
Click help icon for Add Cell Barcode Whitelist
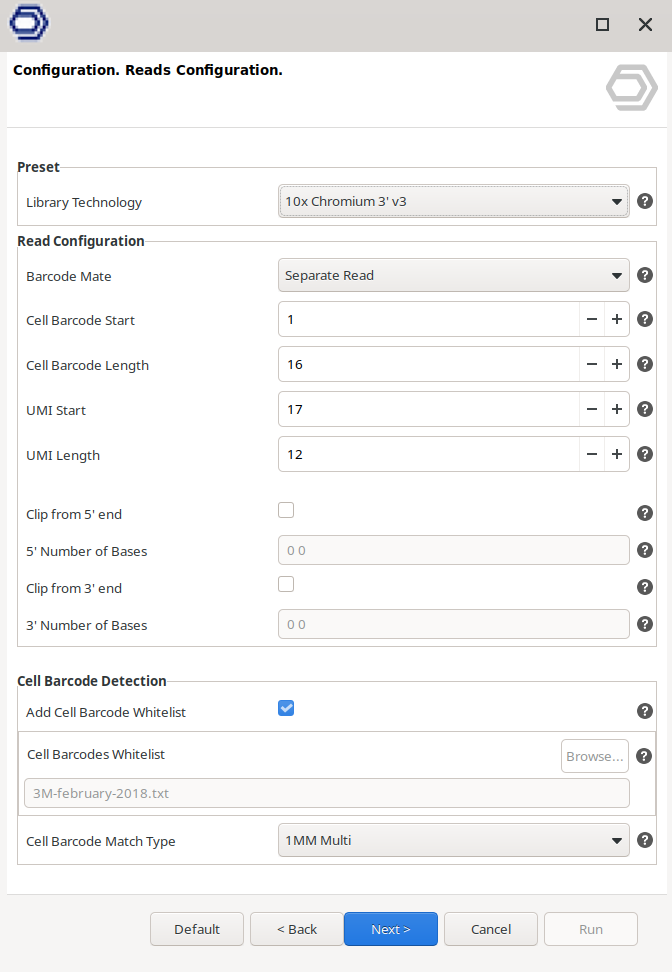pos(645,712)
